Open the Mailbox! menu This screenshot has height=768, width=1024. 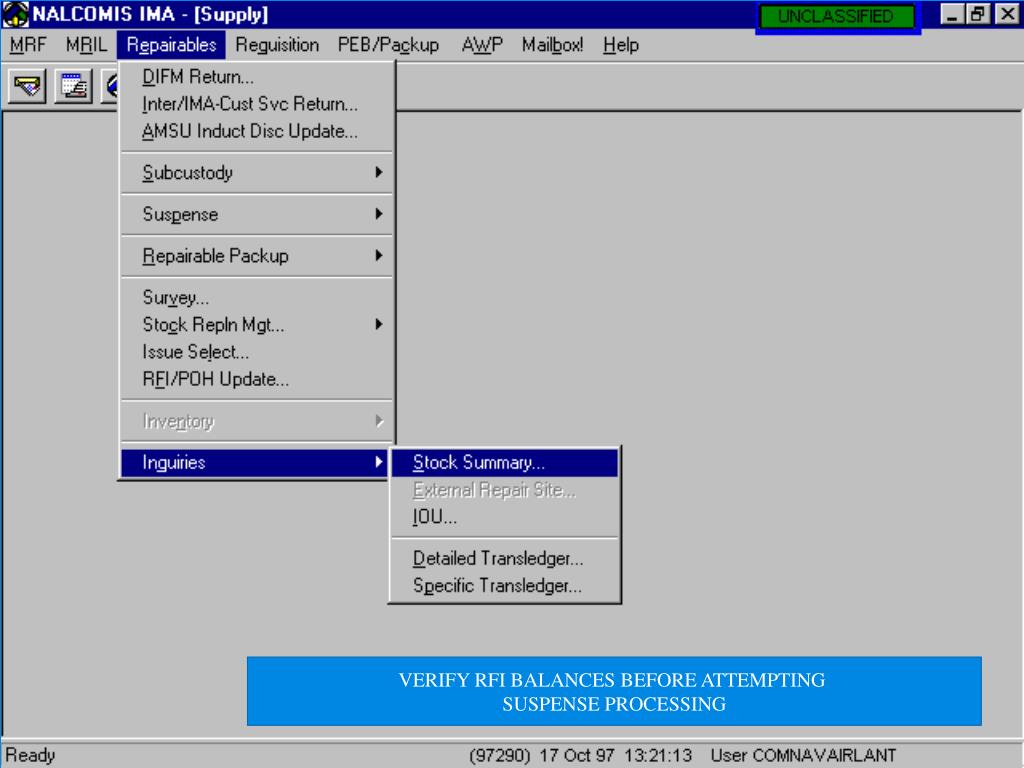552,45
